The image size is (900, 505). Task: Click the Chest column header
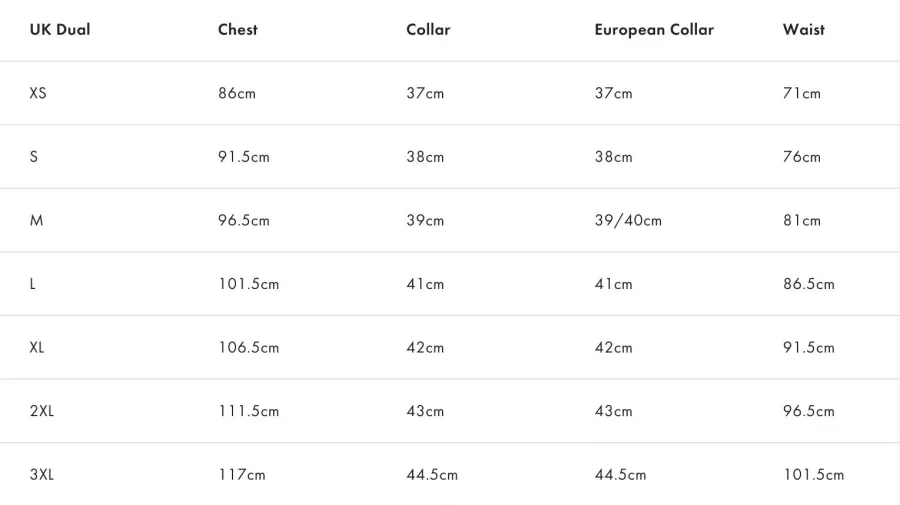click(238, 30)
